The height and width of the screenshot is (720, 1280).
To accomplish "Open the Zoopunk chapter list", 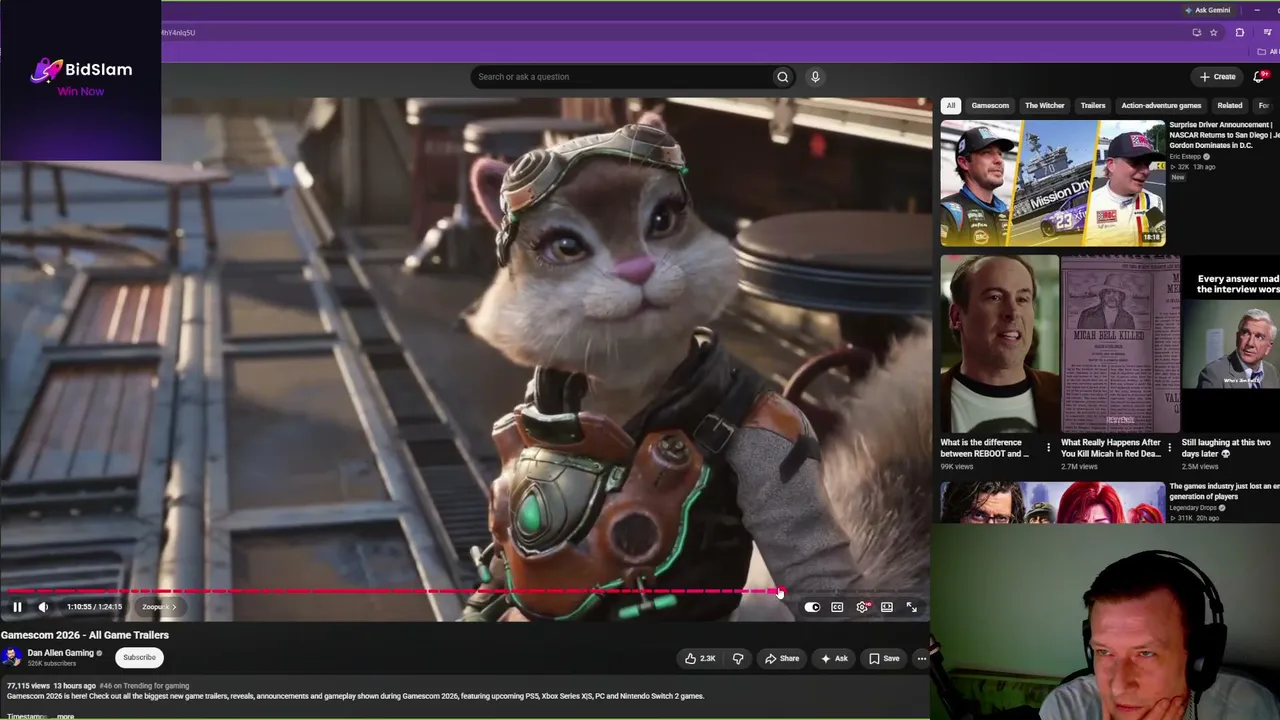I will click(x=158, y=607).
